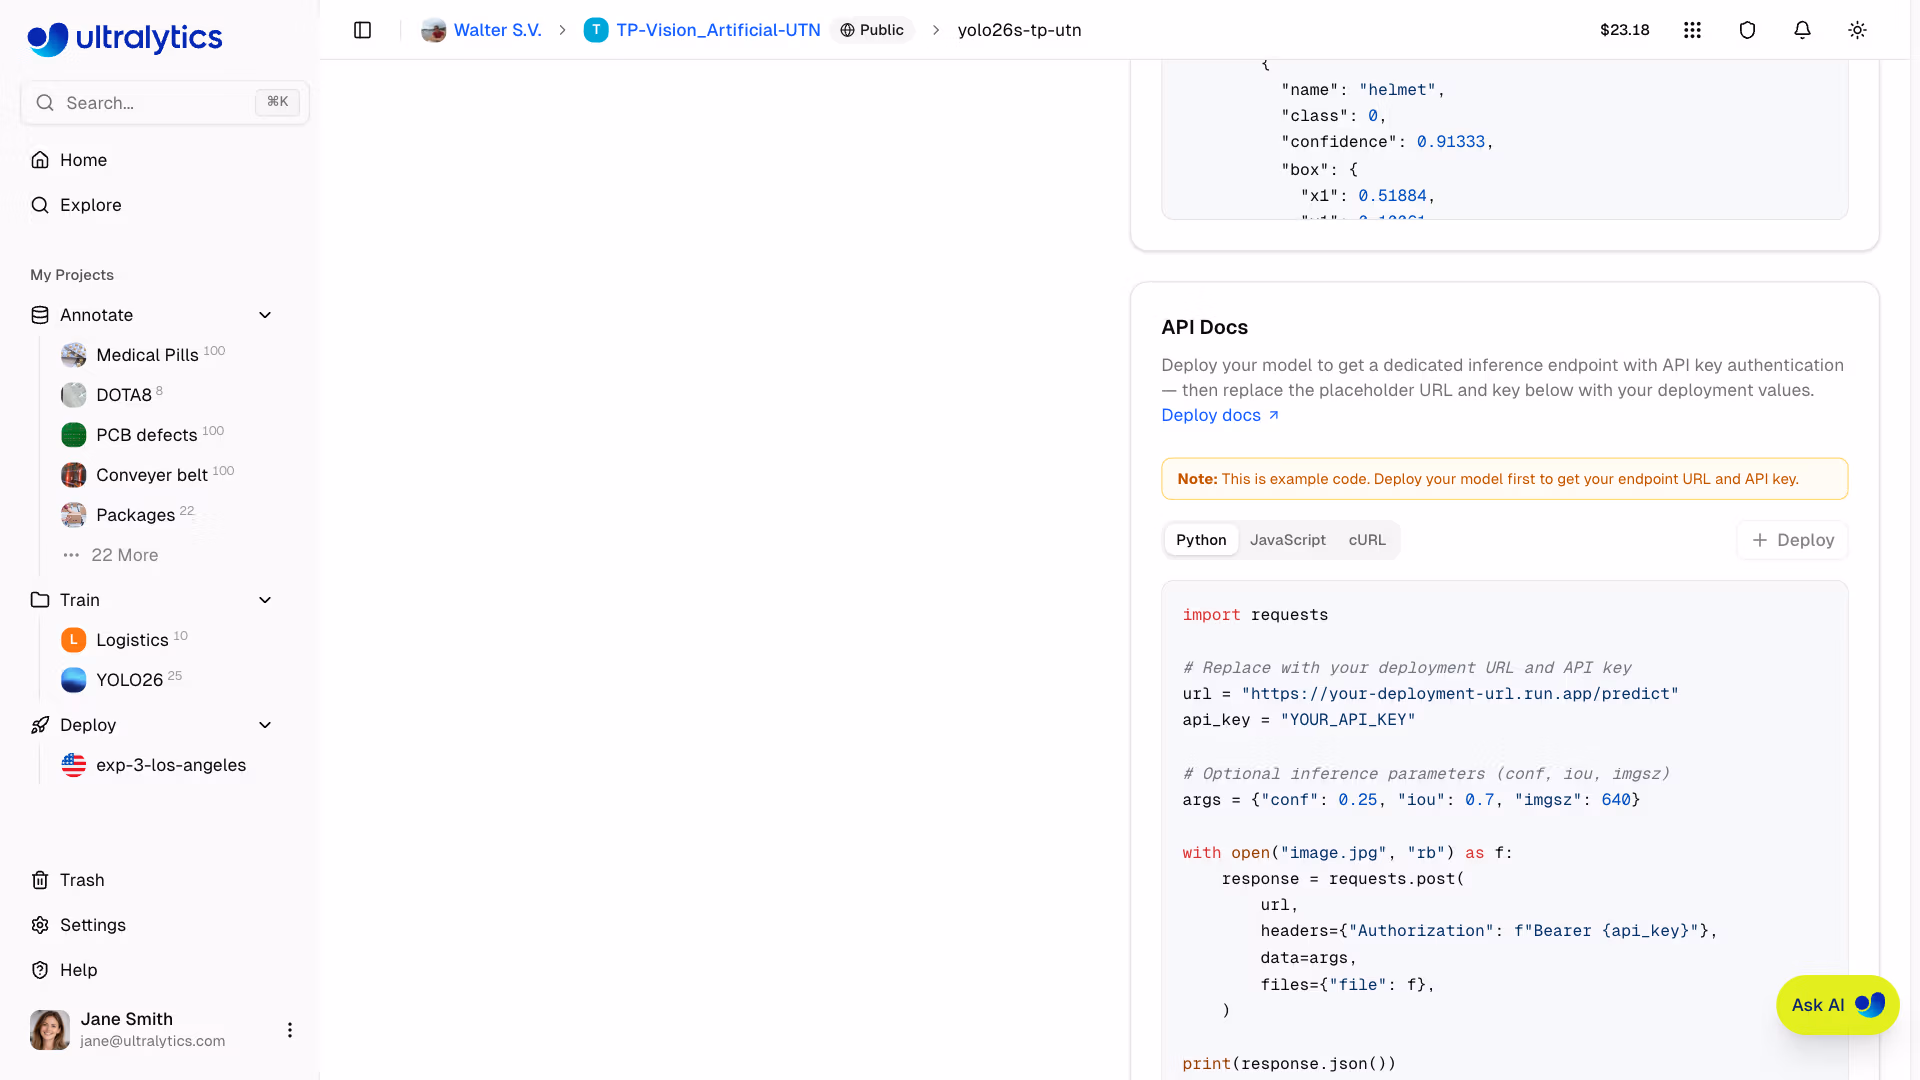Click the Logistics project badge icon
Screen dimensions: 1920x1080
pyautogui.click(x=74, y=640)
